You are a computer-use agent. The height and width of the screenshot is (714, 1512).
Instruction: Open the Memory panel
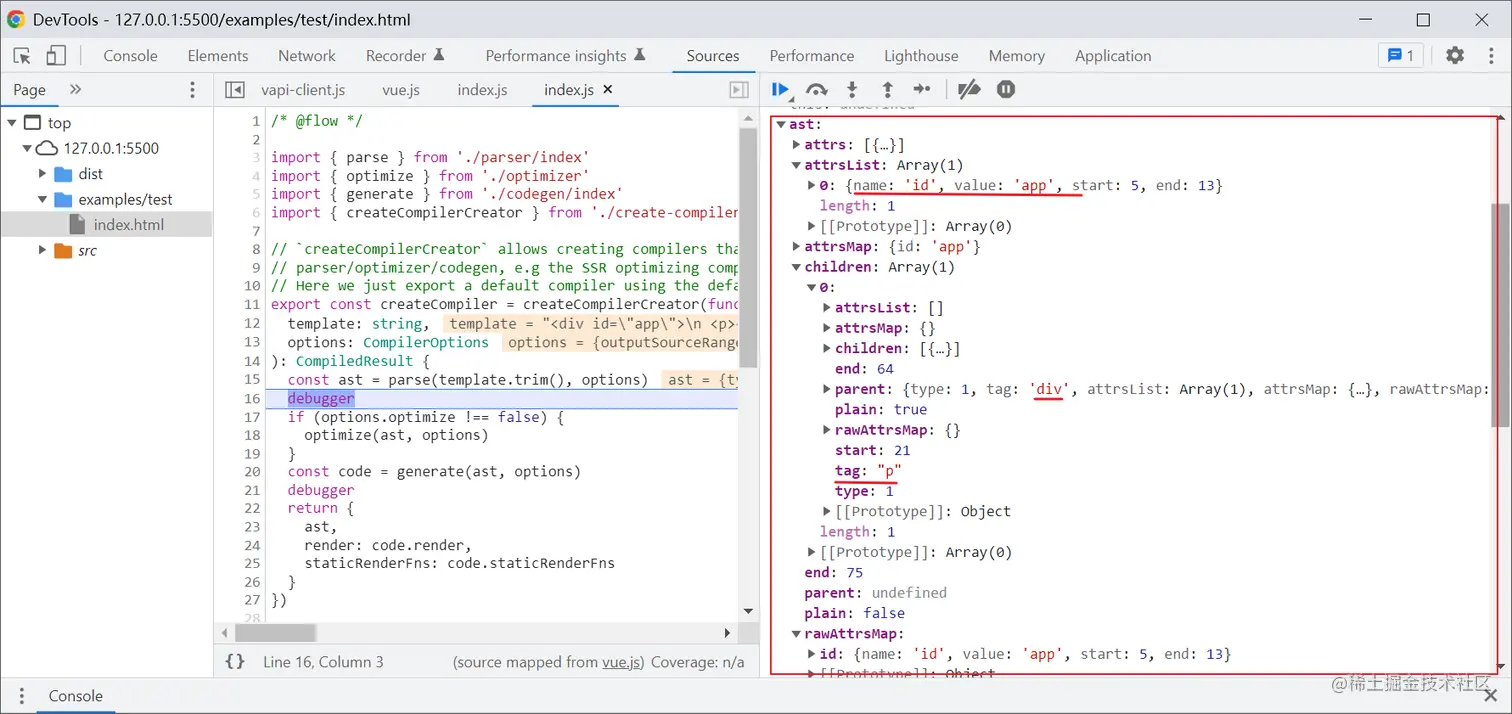1017,56
